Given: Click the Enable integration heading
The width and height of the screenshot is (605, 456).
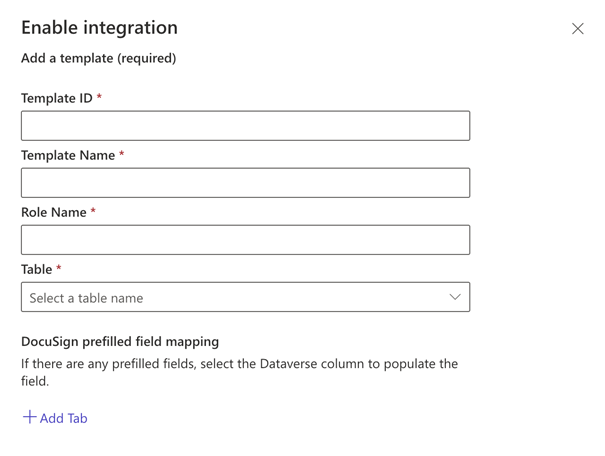Looking at the screenshot, I should point(99,28).
